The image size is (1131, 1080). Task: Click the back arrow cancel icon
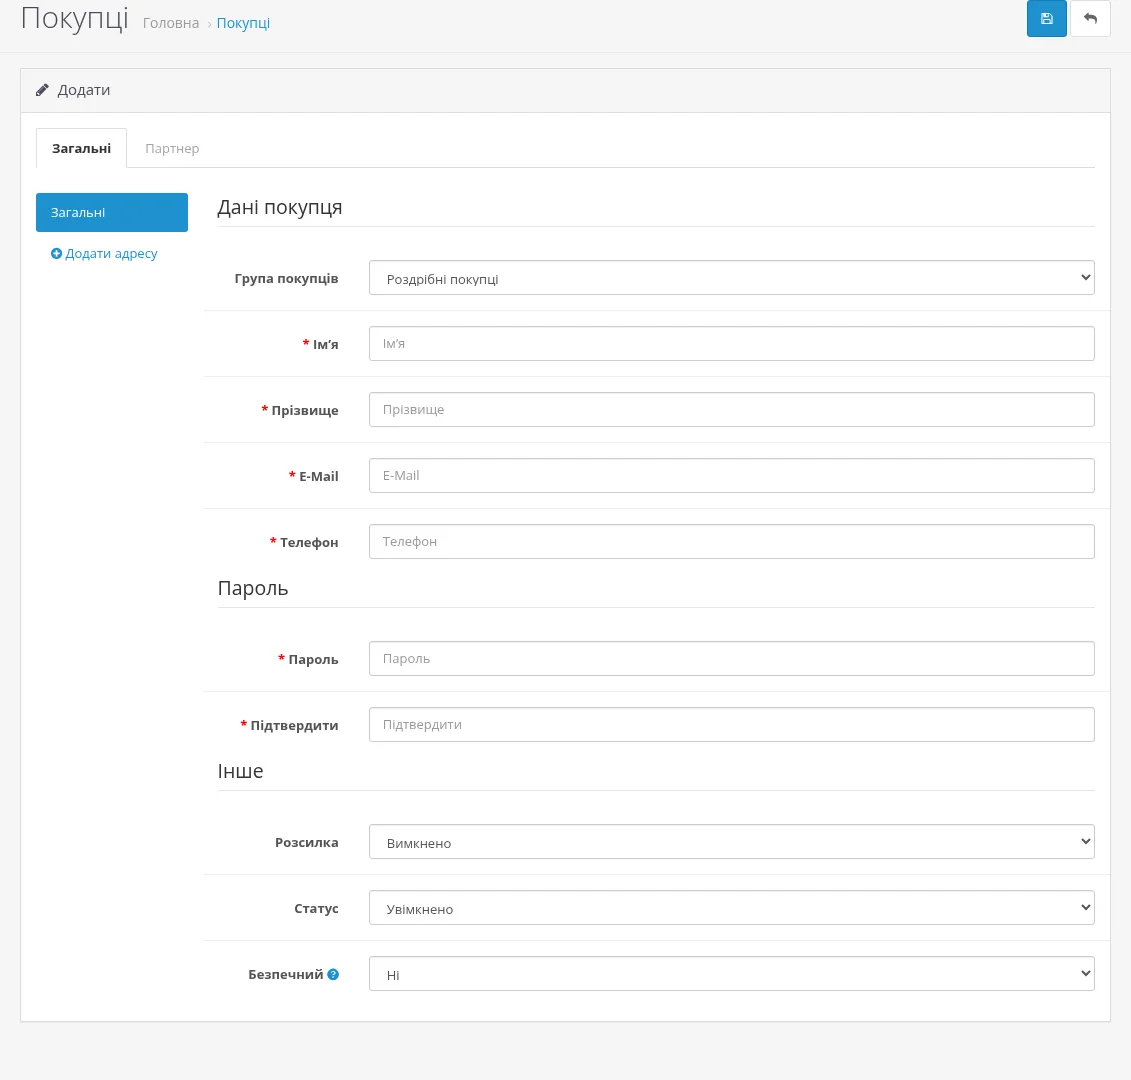click(1090, 19)
